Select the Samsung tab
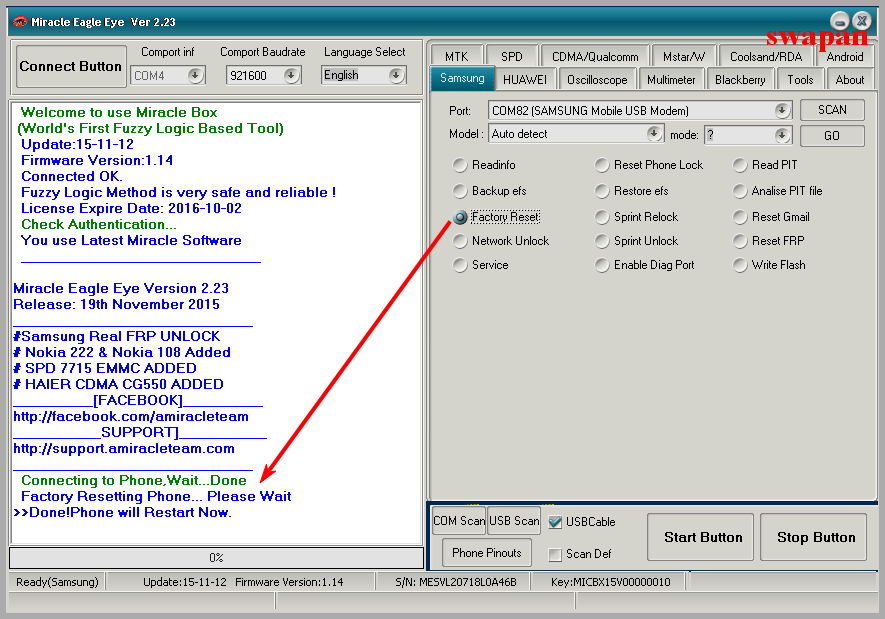 pyautogui.click(x=462, y=78)
